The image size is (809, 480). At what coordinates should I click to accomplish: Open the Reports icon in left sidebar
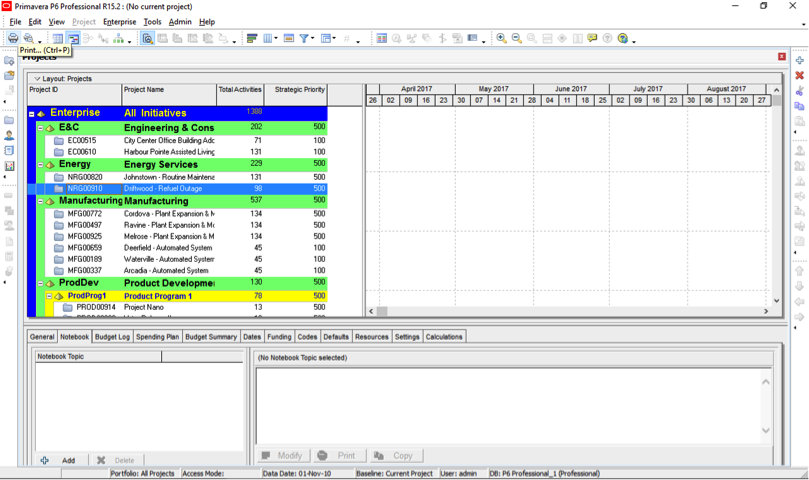(9, 151)
